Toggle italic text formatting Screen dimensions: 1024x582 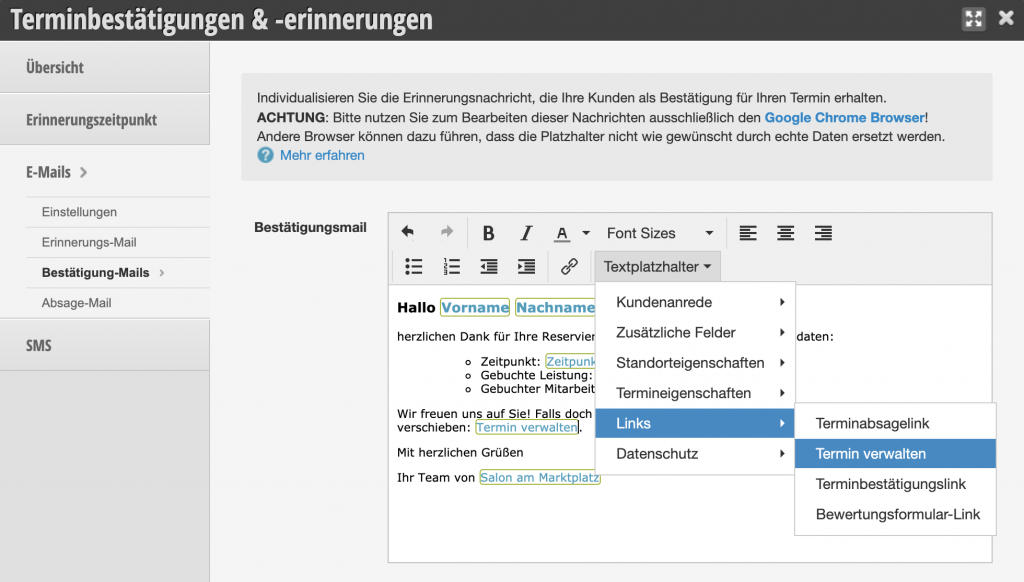coord(526,233)
